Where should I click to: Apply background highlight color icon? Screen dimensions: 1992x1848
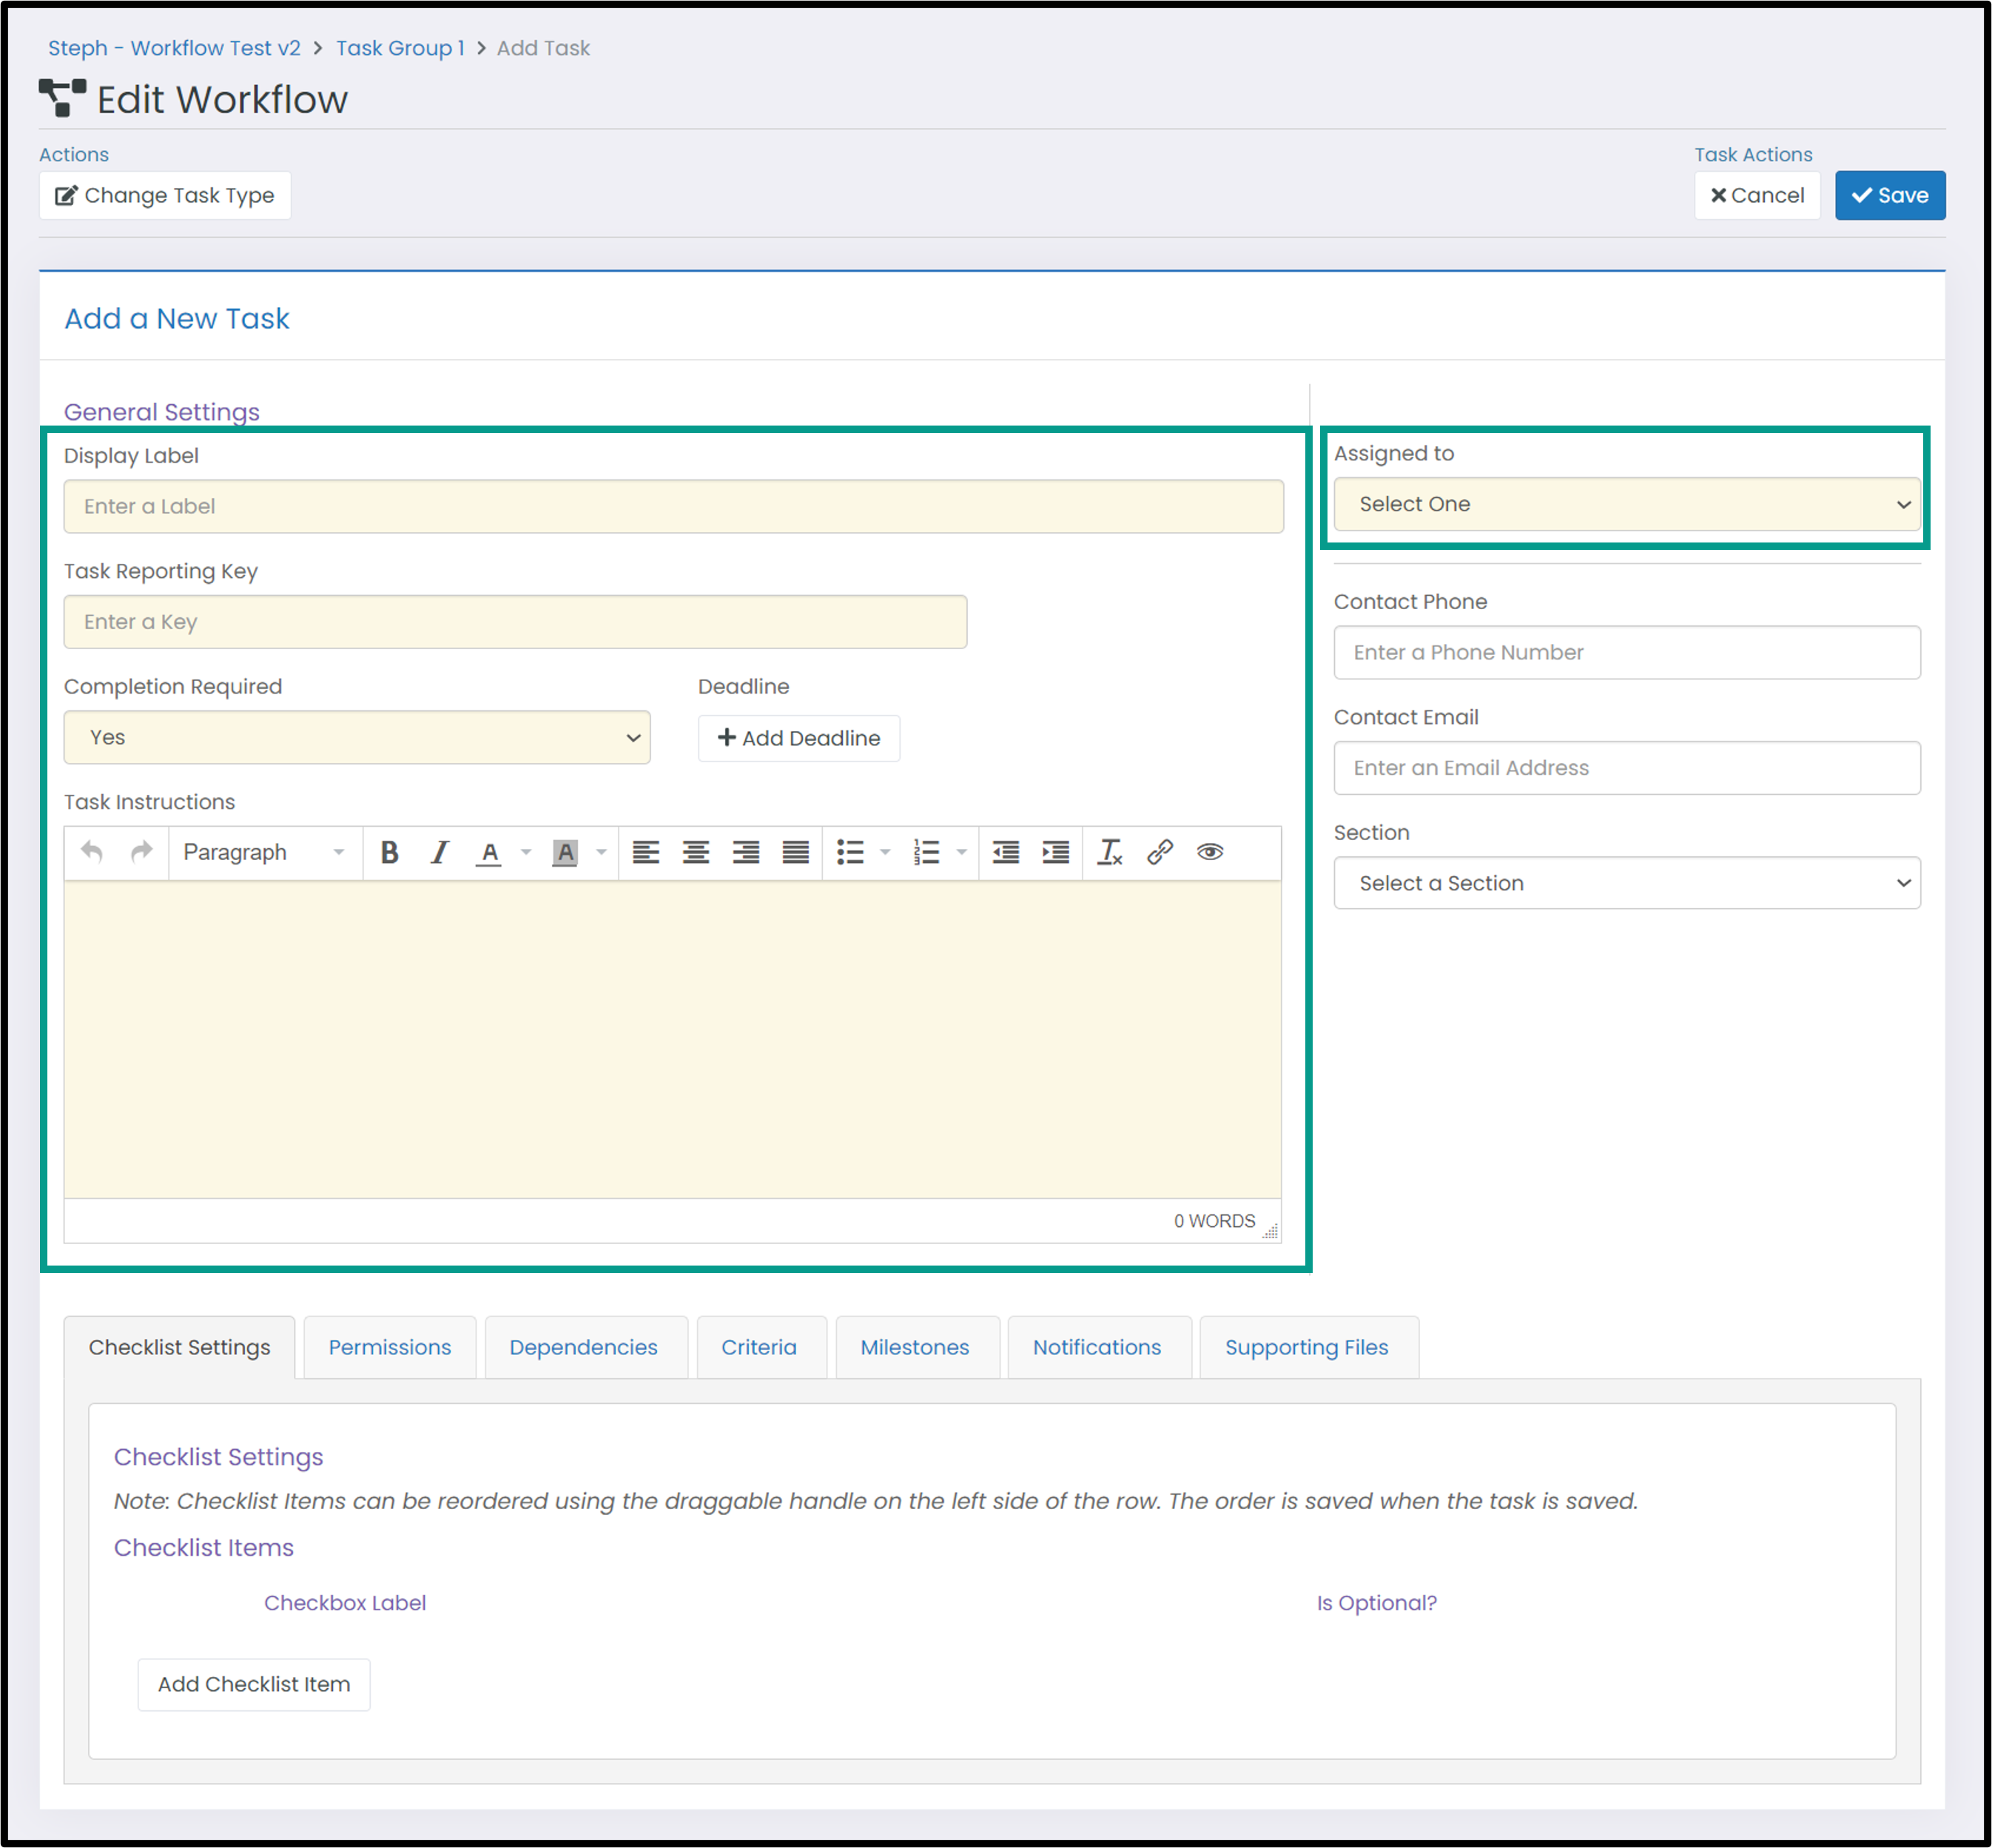[x=565, y=852]
